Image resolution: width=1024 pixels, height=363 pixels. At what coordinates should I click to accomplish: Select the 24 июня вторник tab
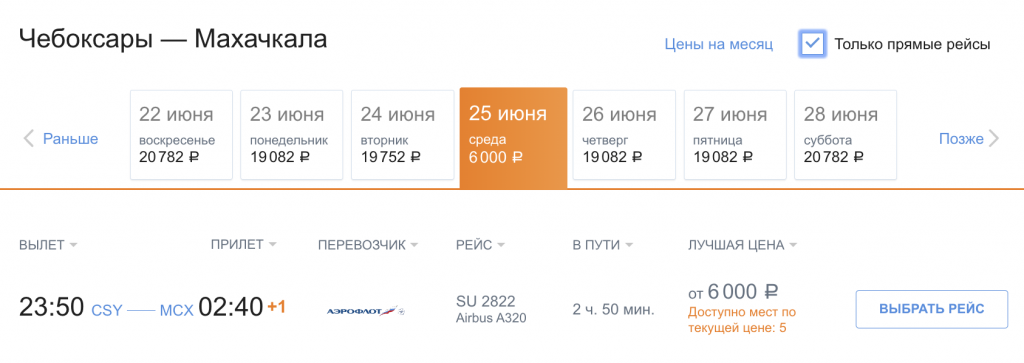403,134
